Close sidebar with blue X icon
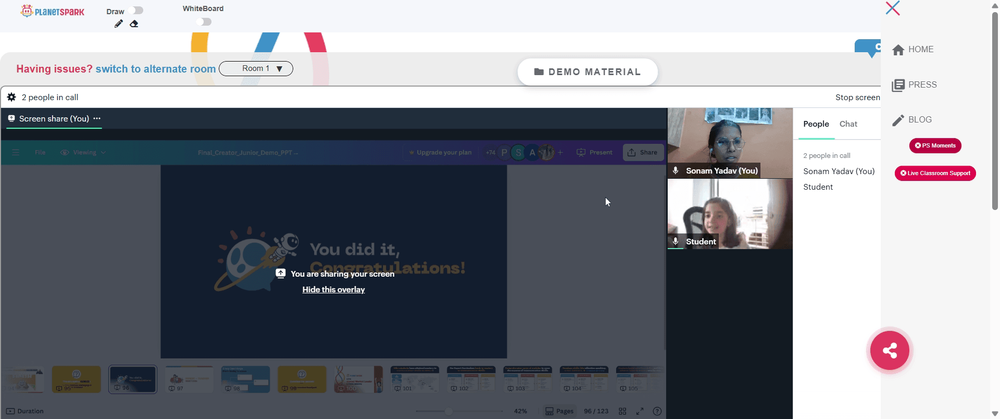Screen dimensions: 1000x419 tap(893, 8)
